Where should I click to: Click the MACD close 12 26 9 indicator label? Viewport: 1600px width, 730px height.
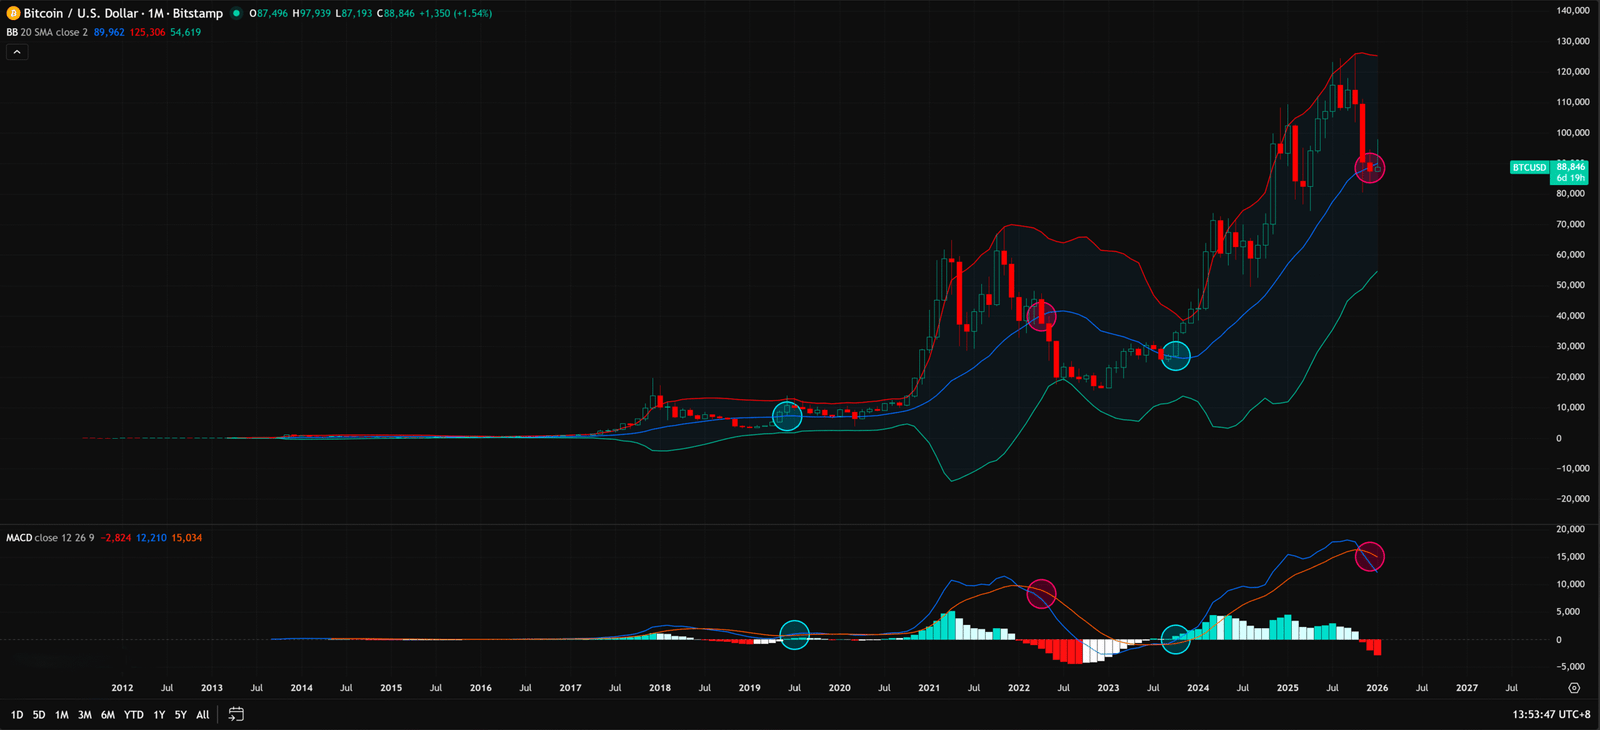point(50,538)
